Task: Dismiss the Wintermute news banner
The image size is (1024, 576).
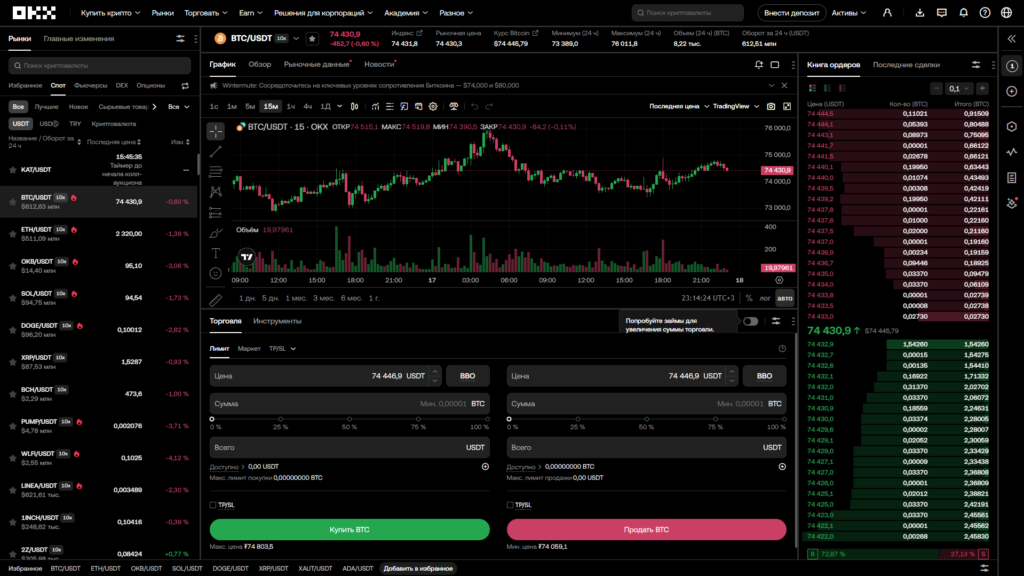Action: (x=784, y=86)
